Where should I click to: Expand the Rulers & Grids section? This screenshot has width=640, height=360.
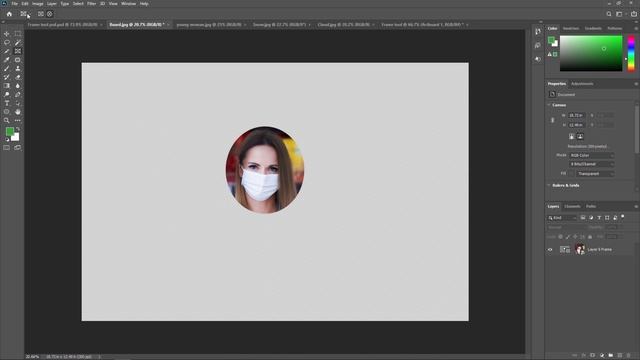[x=549, y=185]
